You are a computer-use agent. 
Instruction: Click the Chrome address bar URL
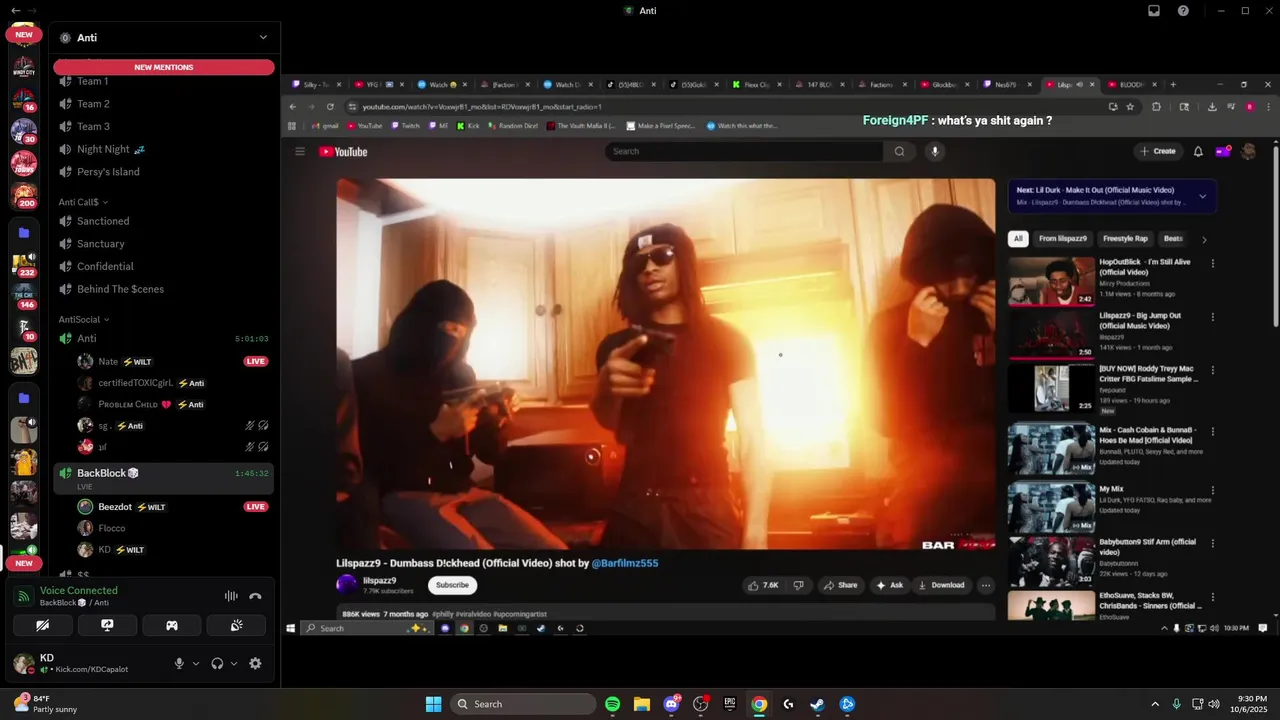click(480, 107)
